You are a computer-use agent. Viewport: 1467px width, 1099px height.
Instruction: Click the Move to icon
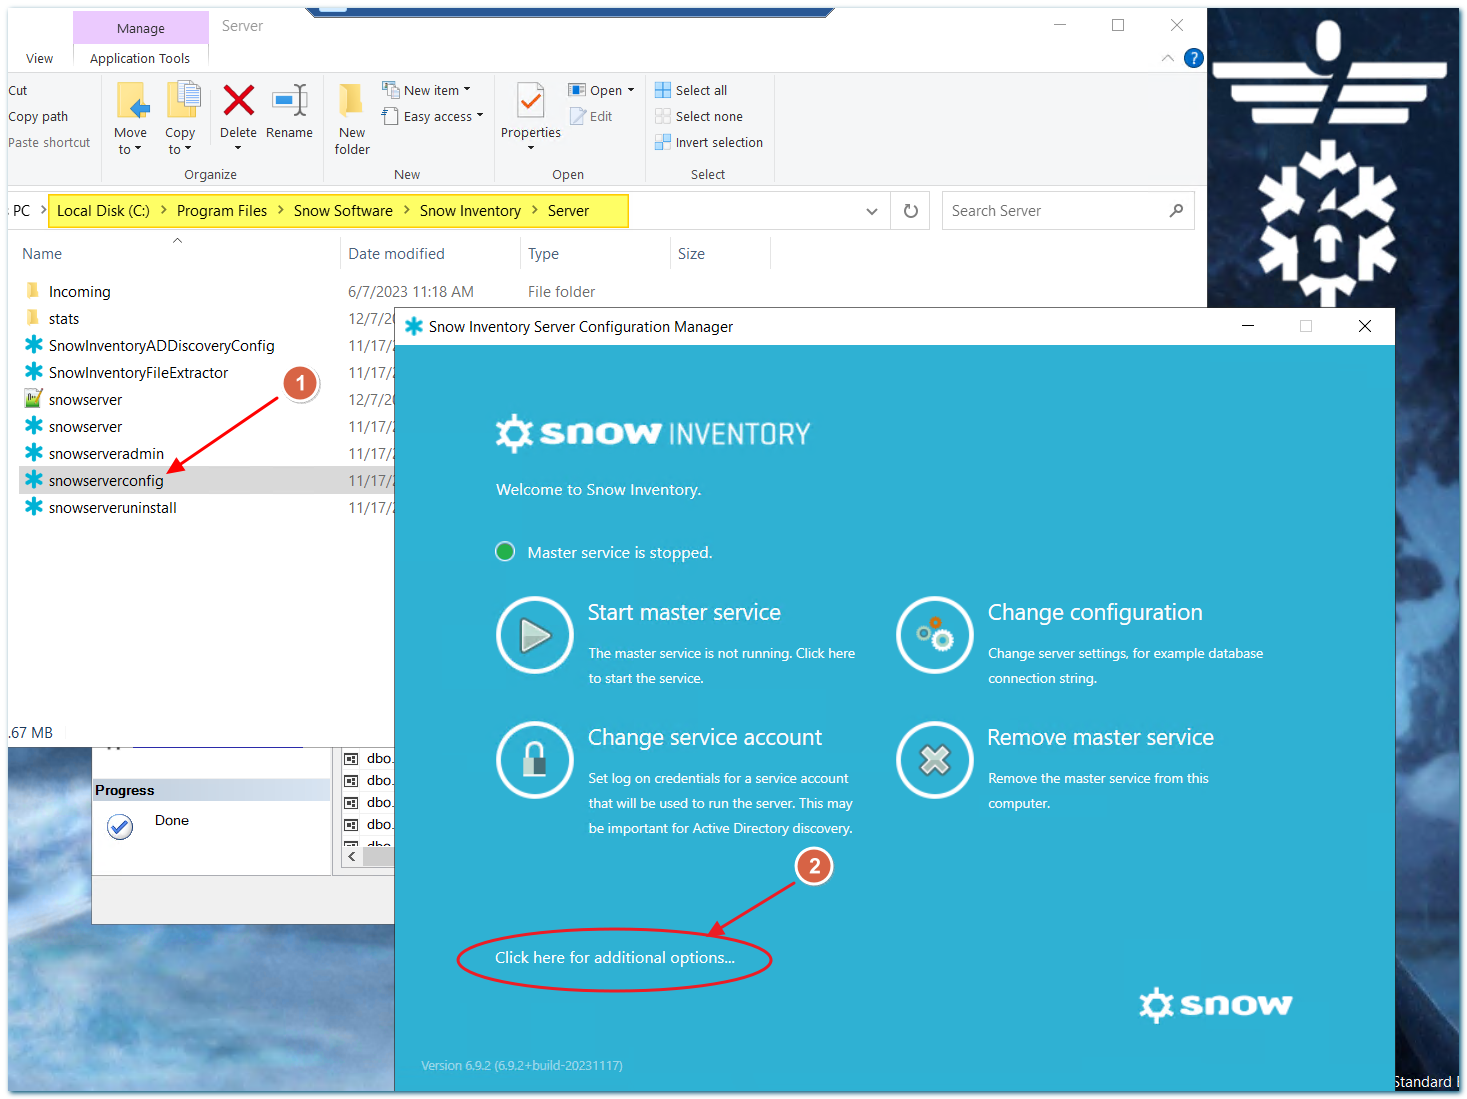[131, 100]
